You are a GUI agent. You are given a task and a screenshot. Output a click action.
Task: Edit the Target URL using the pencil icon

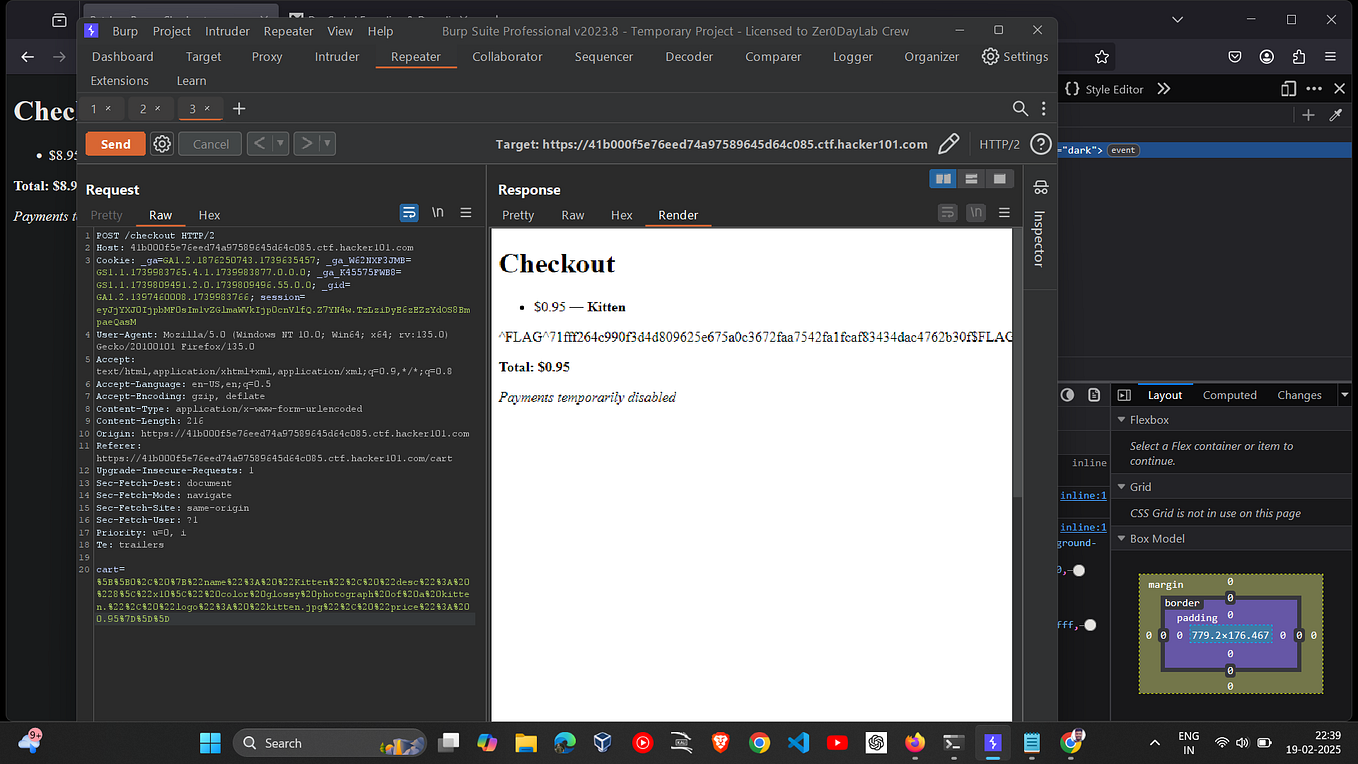[948, 144]
